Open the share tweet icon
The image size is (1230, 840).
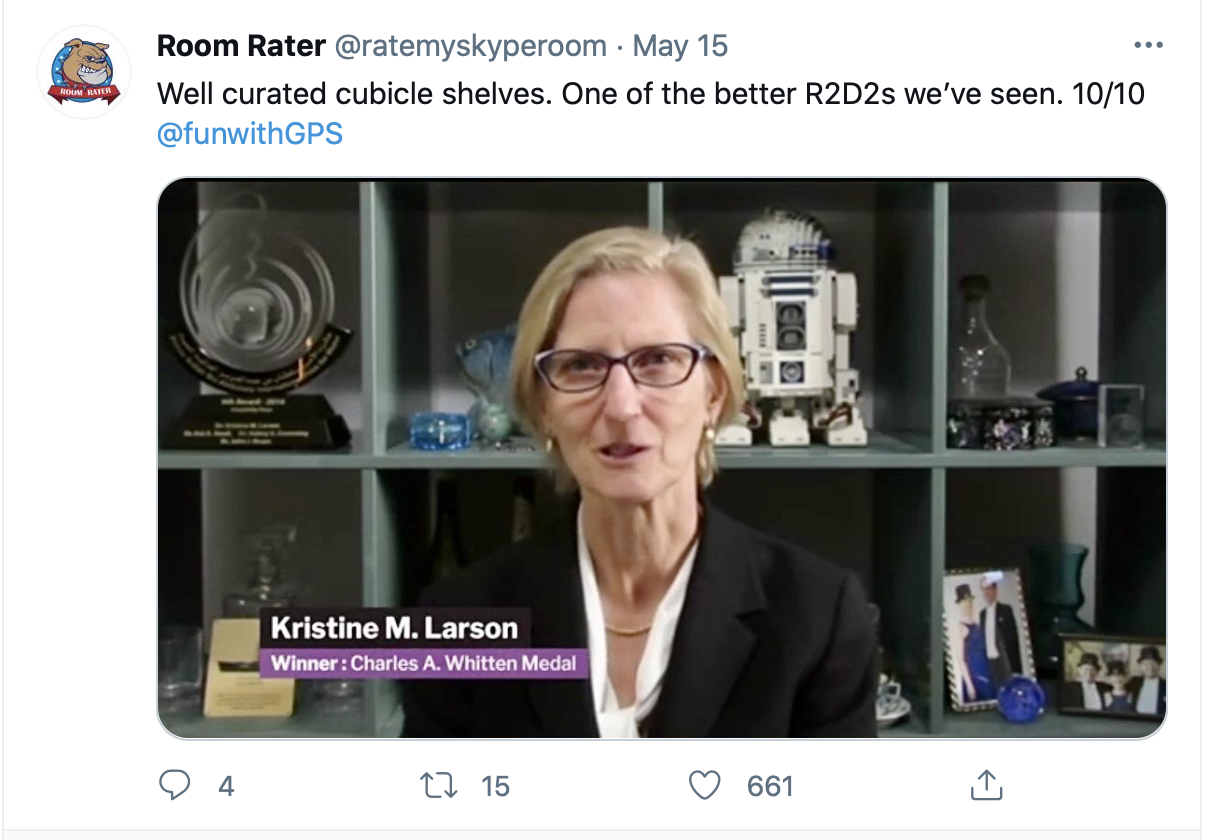coord(985,786)
